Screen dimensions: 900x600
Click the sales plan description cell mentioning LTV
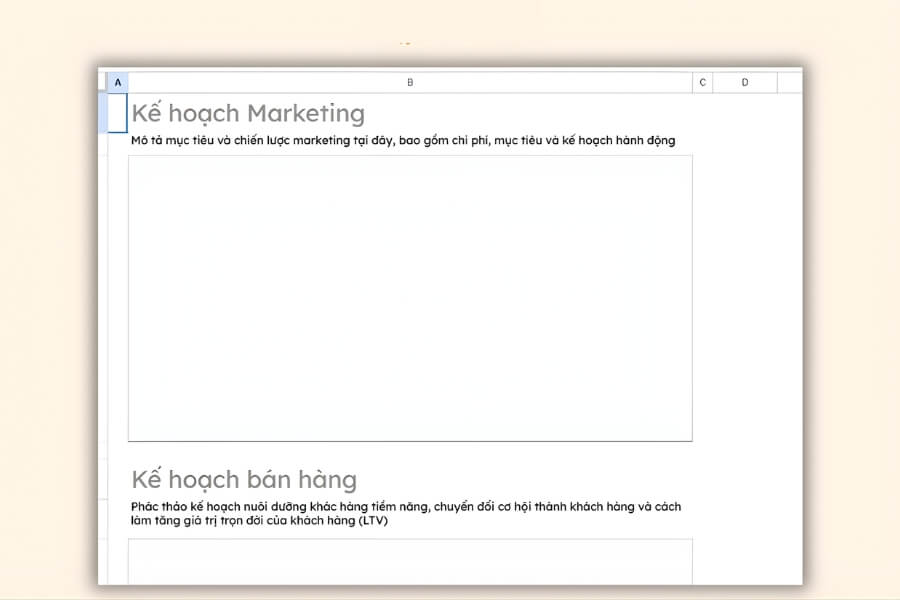coord(400,510)
